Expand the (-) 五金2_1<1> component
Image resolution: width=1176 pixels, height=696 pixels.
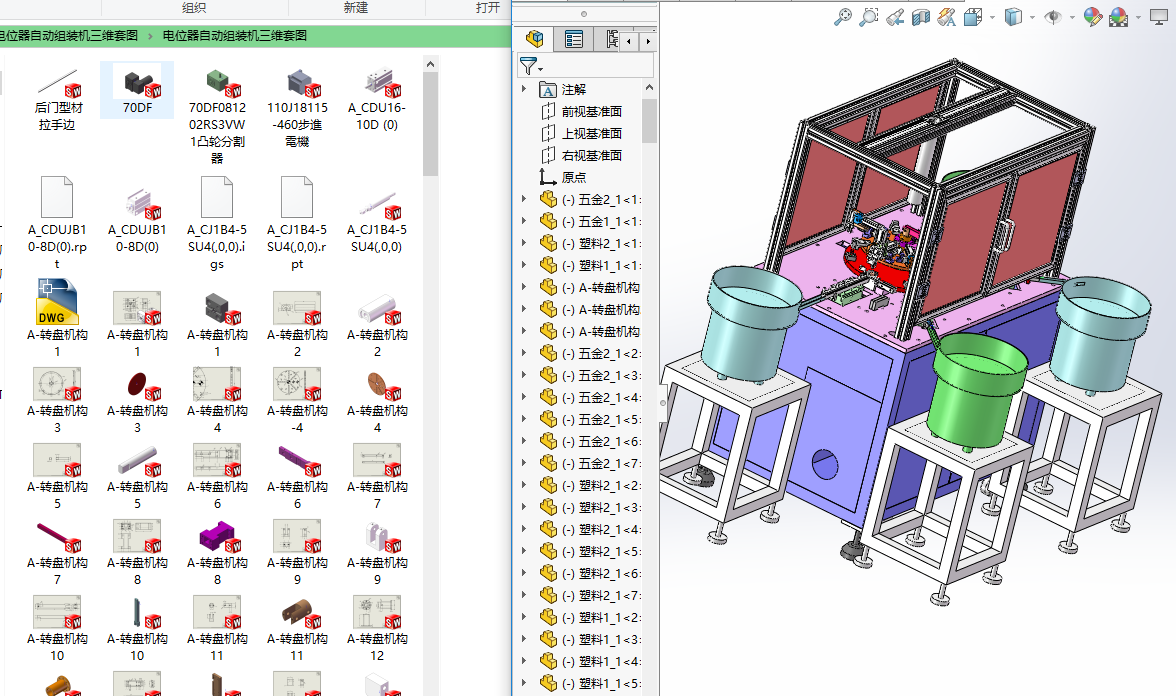point(524,199)
